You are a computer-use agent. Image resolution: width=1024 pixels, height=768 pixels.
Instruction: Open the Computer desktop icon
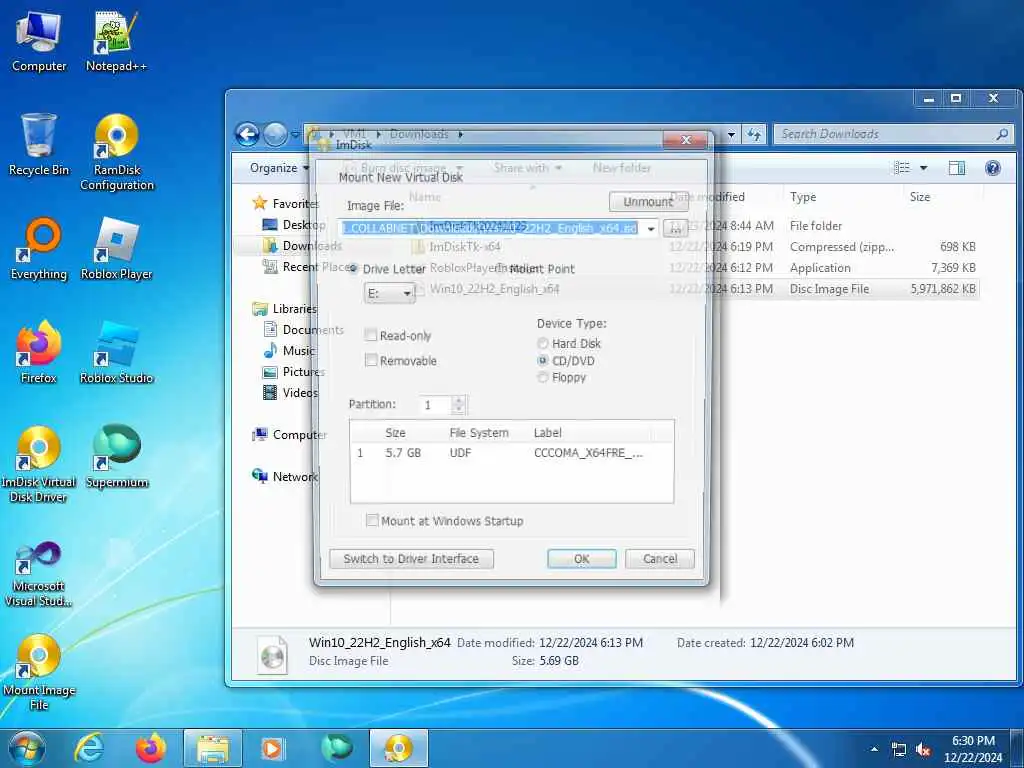[39, 42]
